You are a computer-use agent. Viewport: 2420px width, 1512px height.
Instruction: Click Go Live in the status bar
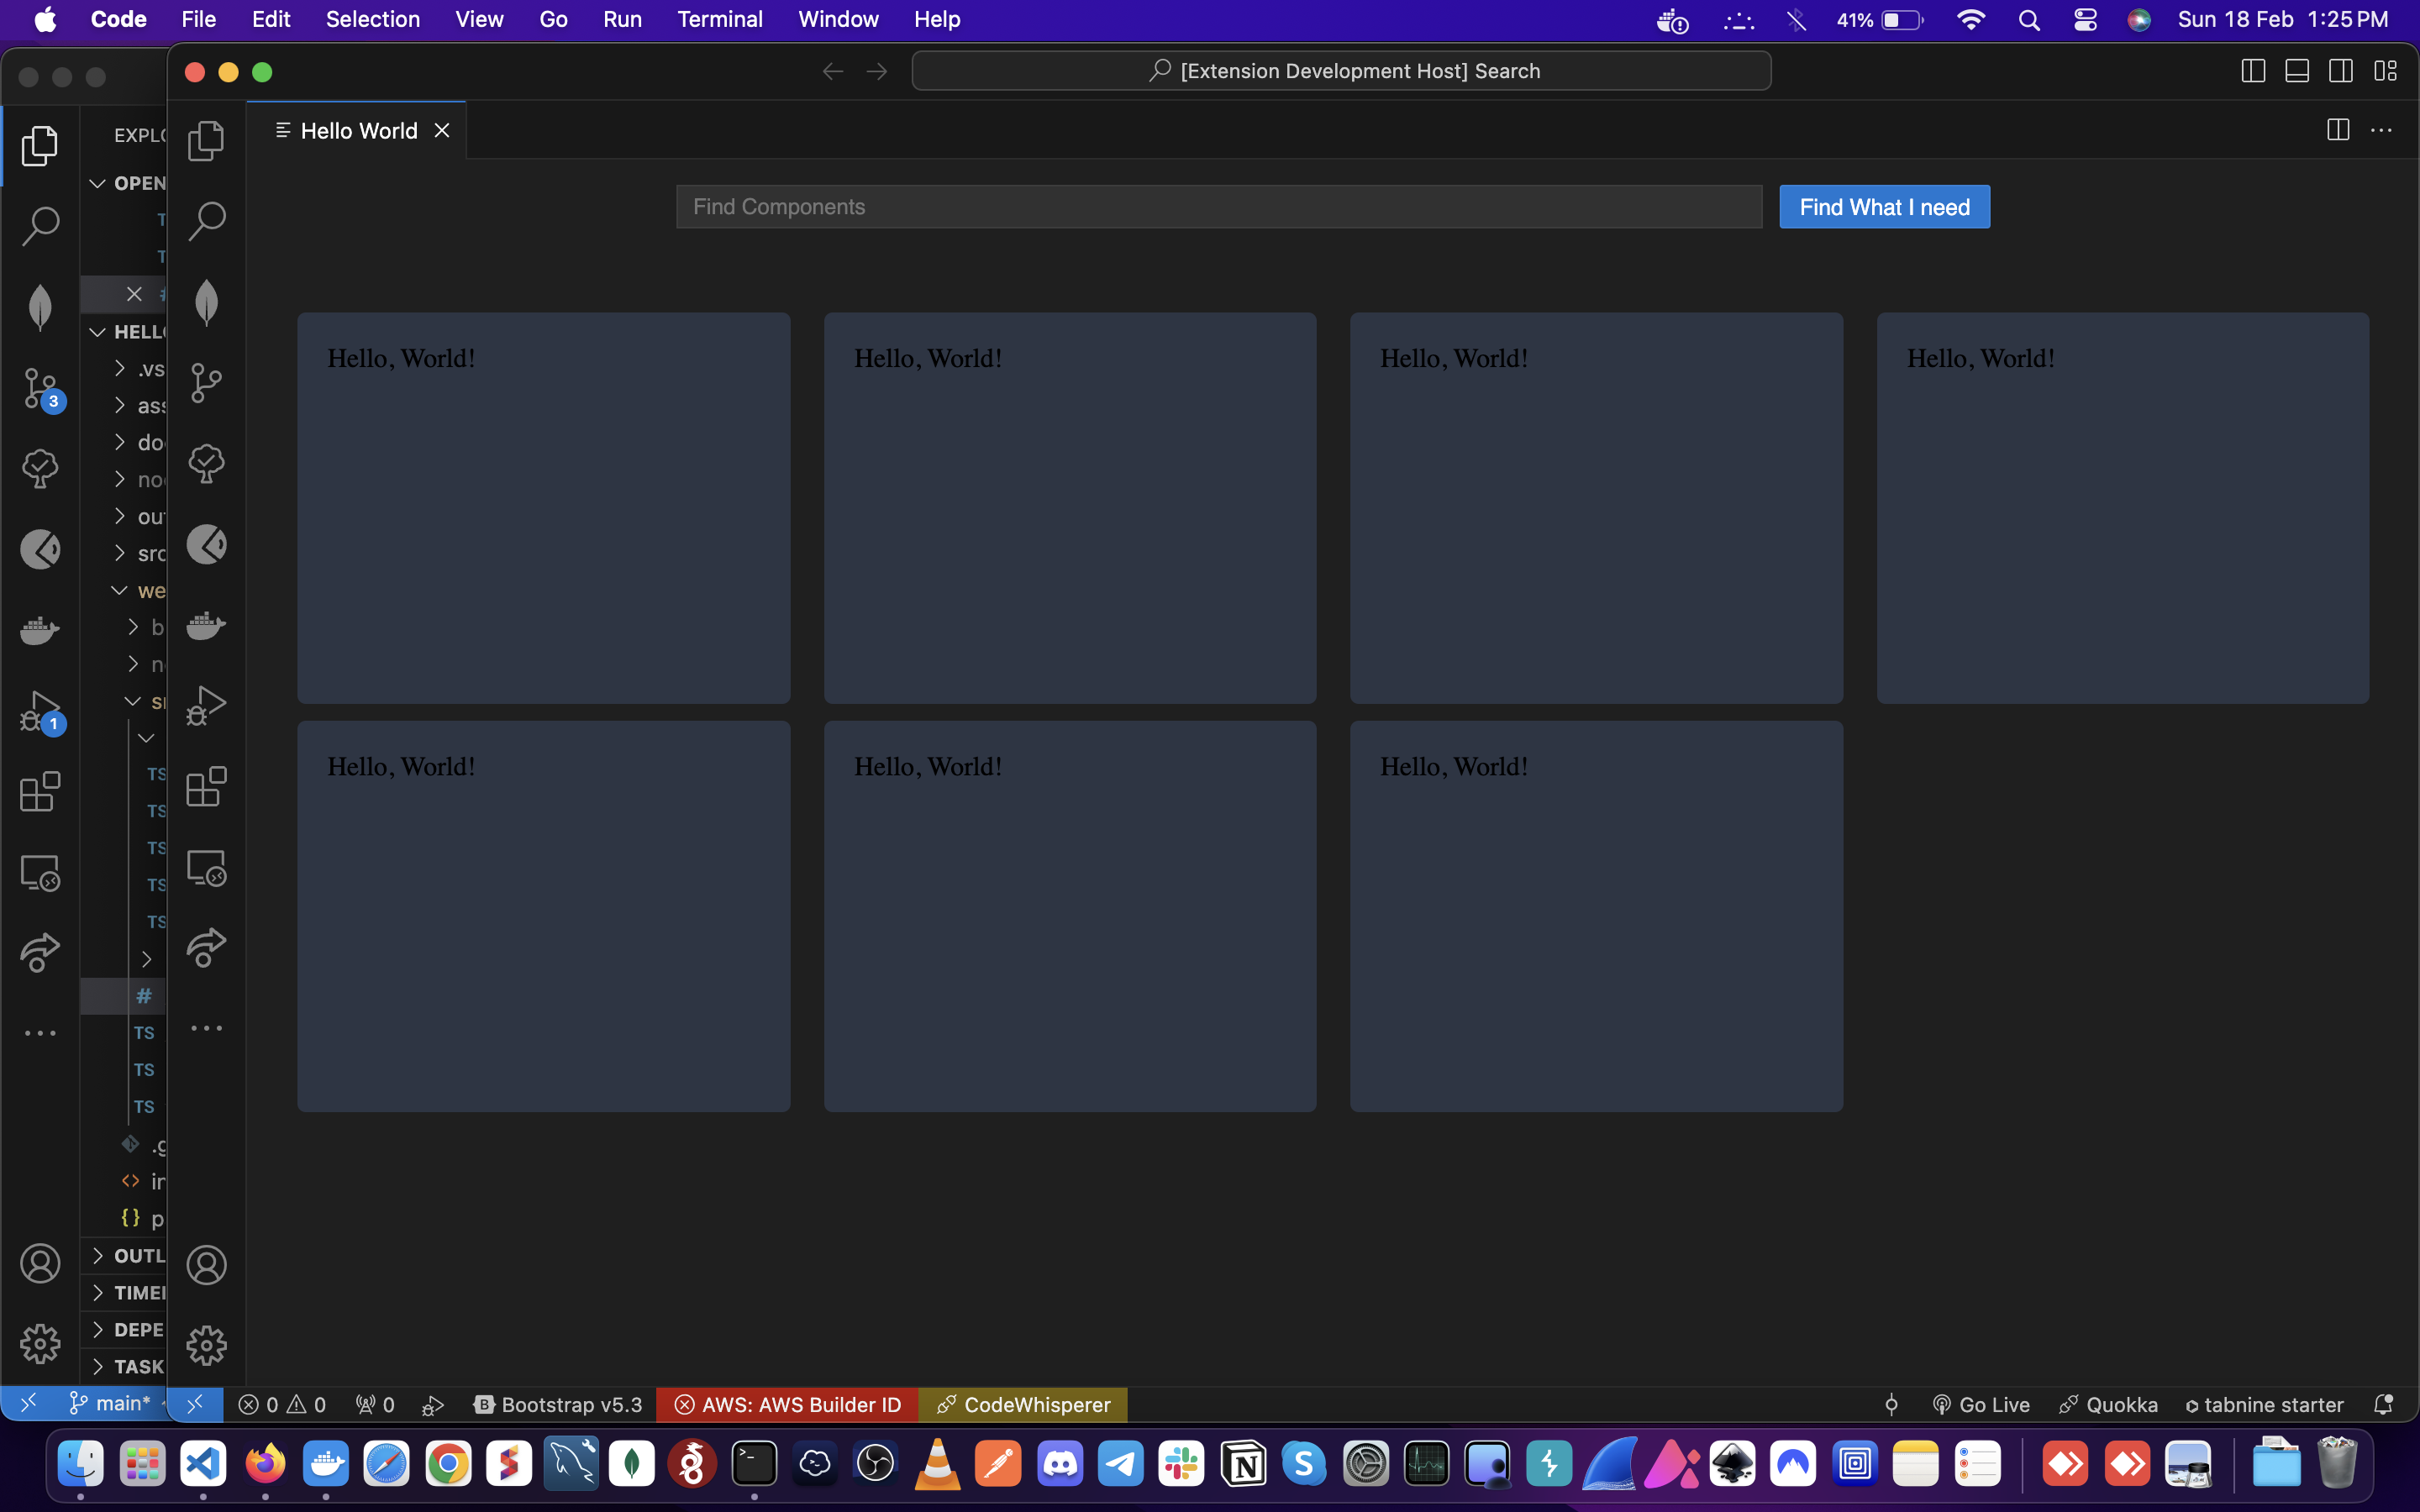pyautogui.click(x=1983, y=1404)
